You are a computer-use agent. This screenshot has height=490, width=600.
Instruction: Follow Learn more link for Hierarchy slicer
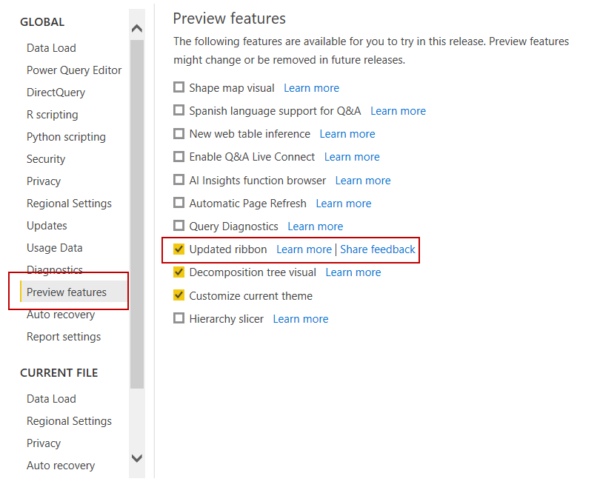tap(300, 319)
